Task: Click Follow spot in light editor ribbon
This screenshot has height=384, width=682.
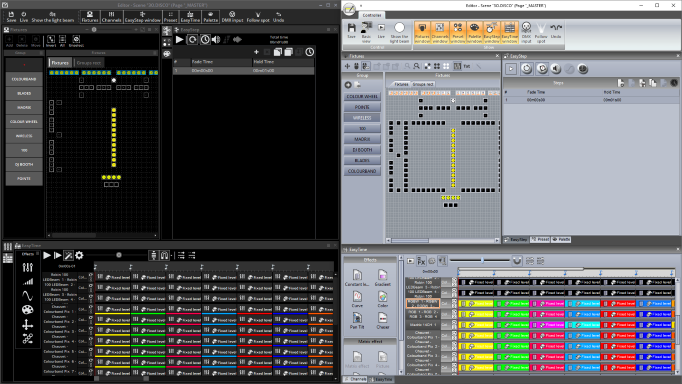Action: 541,33
